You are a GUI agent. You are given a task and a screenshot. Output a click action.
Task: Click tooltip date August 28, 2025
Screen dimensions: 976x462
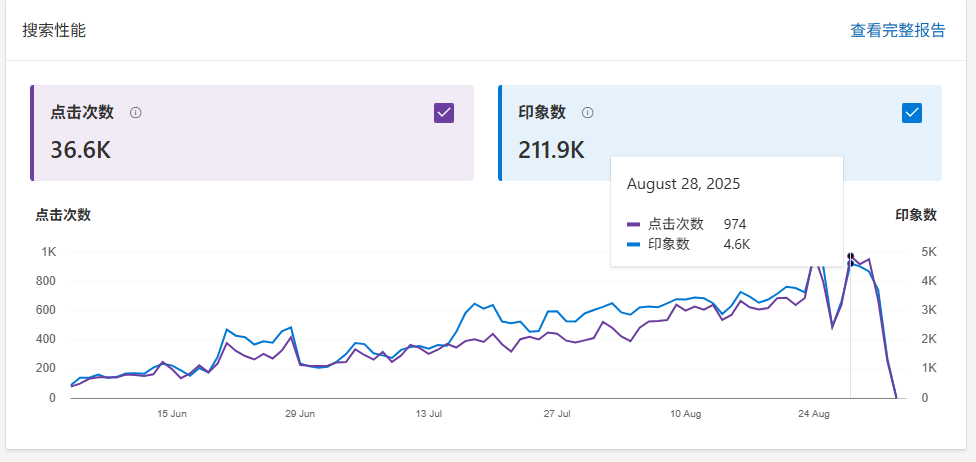tap(683, 184)
